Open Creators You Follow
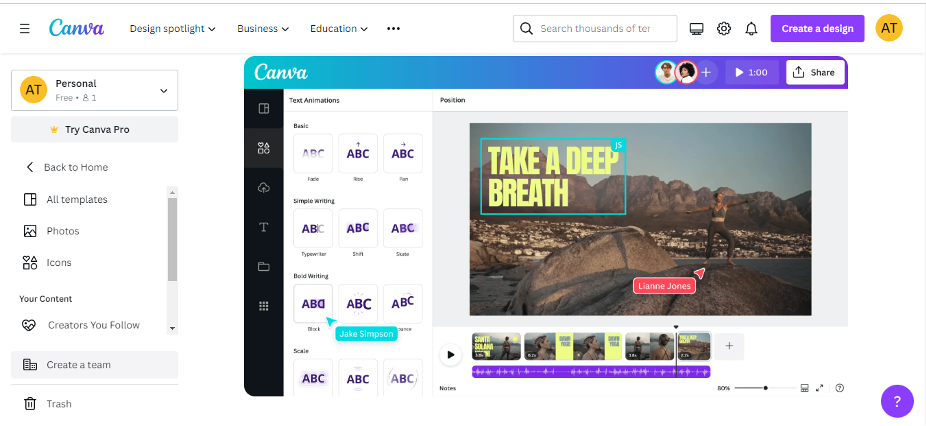Viewport: 926px width, 426px height. [81, 325]
